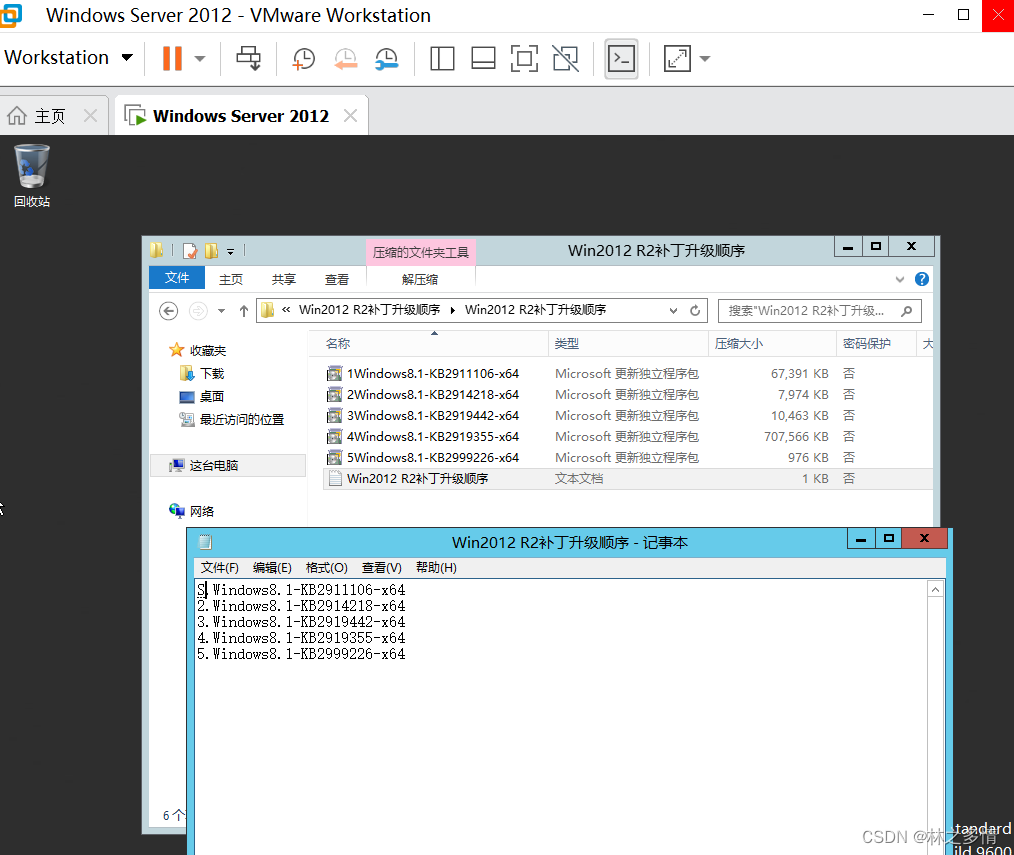The image size is (1014, 855).
Task: Pause the virtual machine from the toolbar
Action: tap(172, 58)
